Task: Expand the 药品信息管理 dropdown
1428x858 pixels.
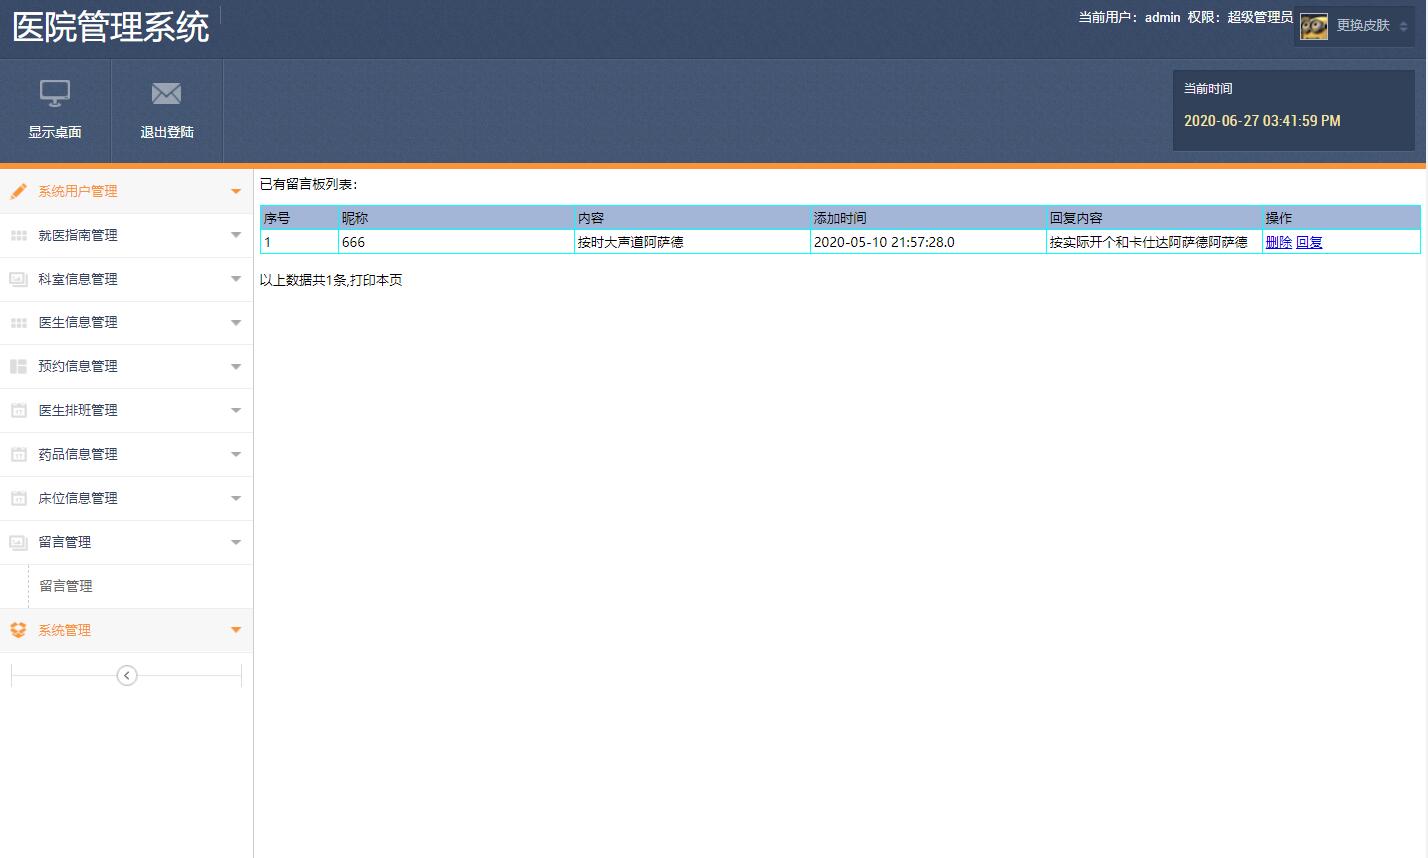Action: click(236, 454)
